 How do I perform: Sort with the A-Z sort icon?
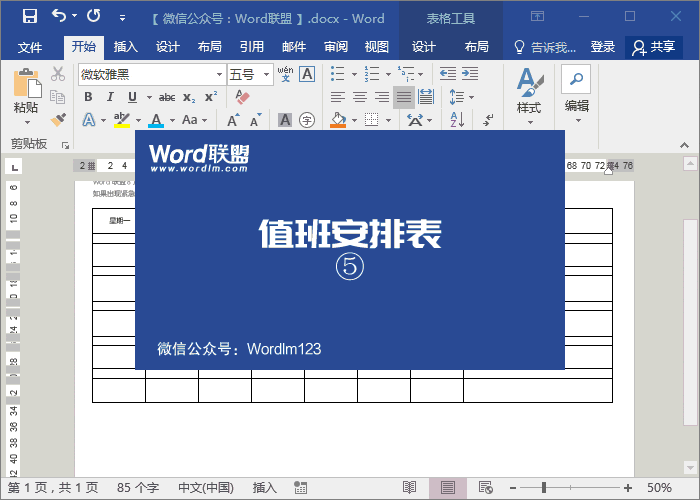pyautogui.click(x=457, y=120)
